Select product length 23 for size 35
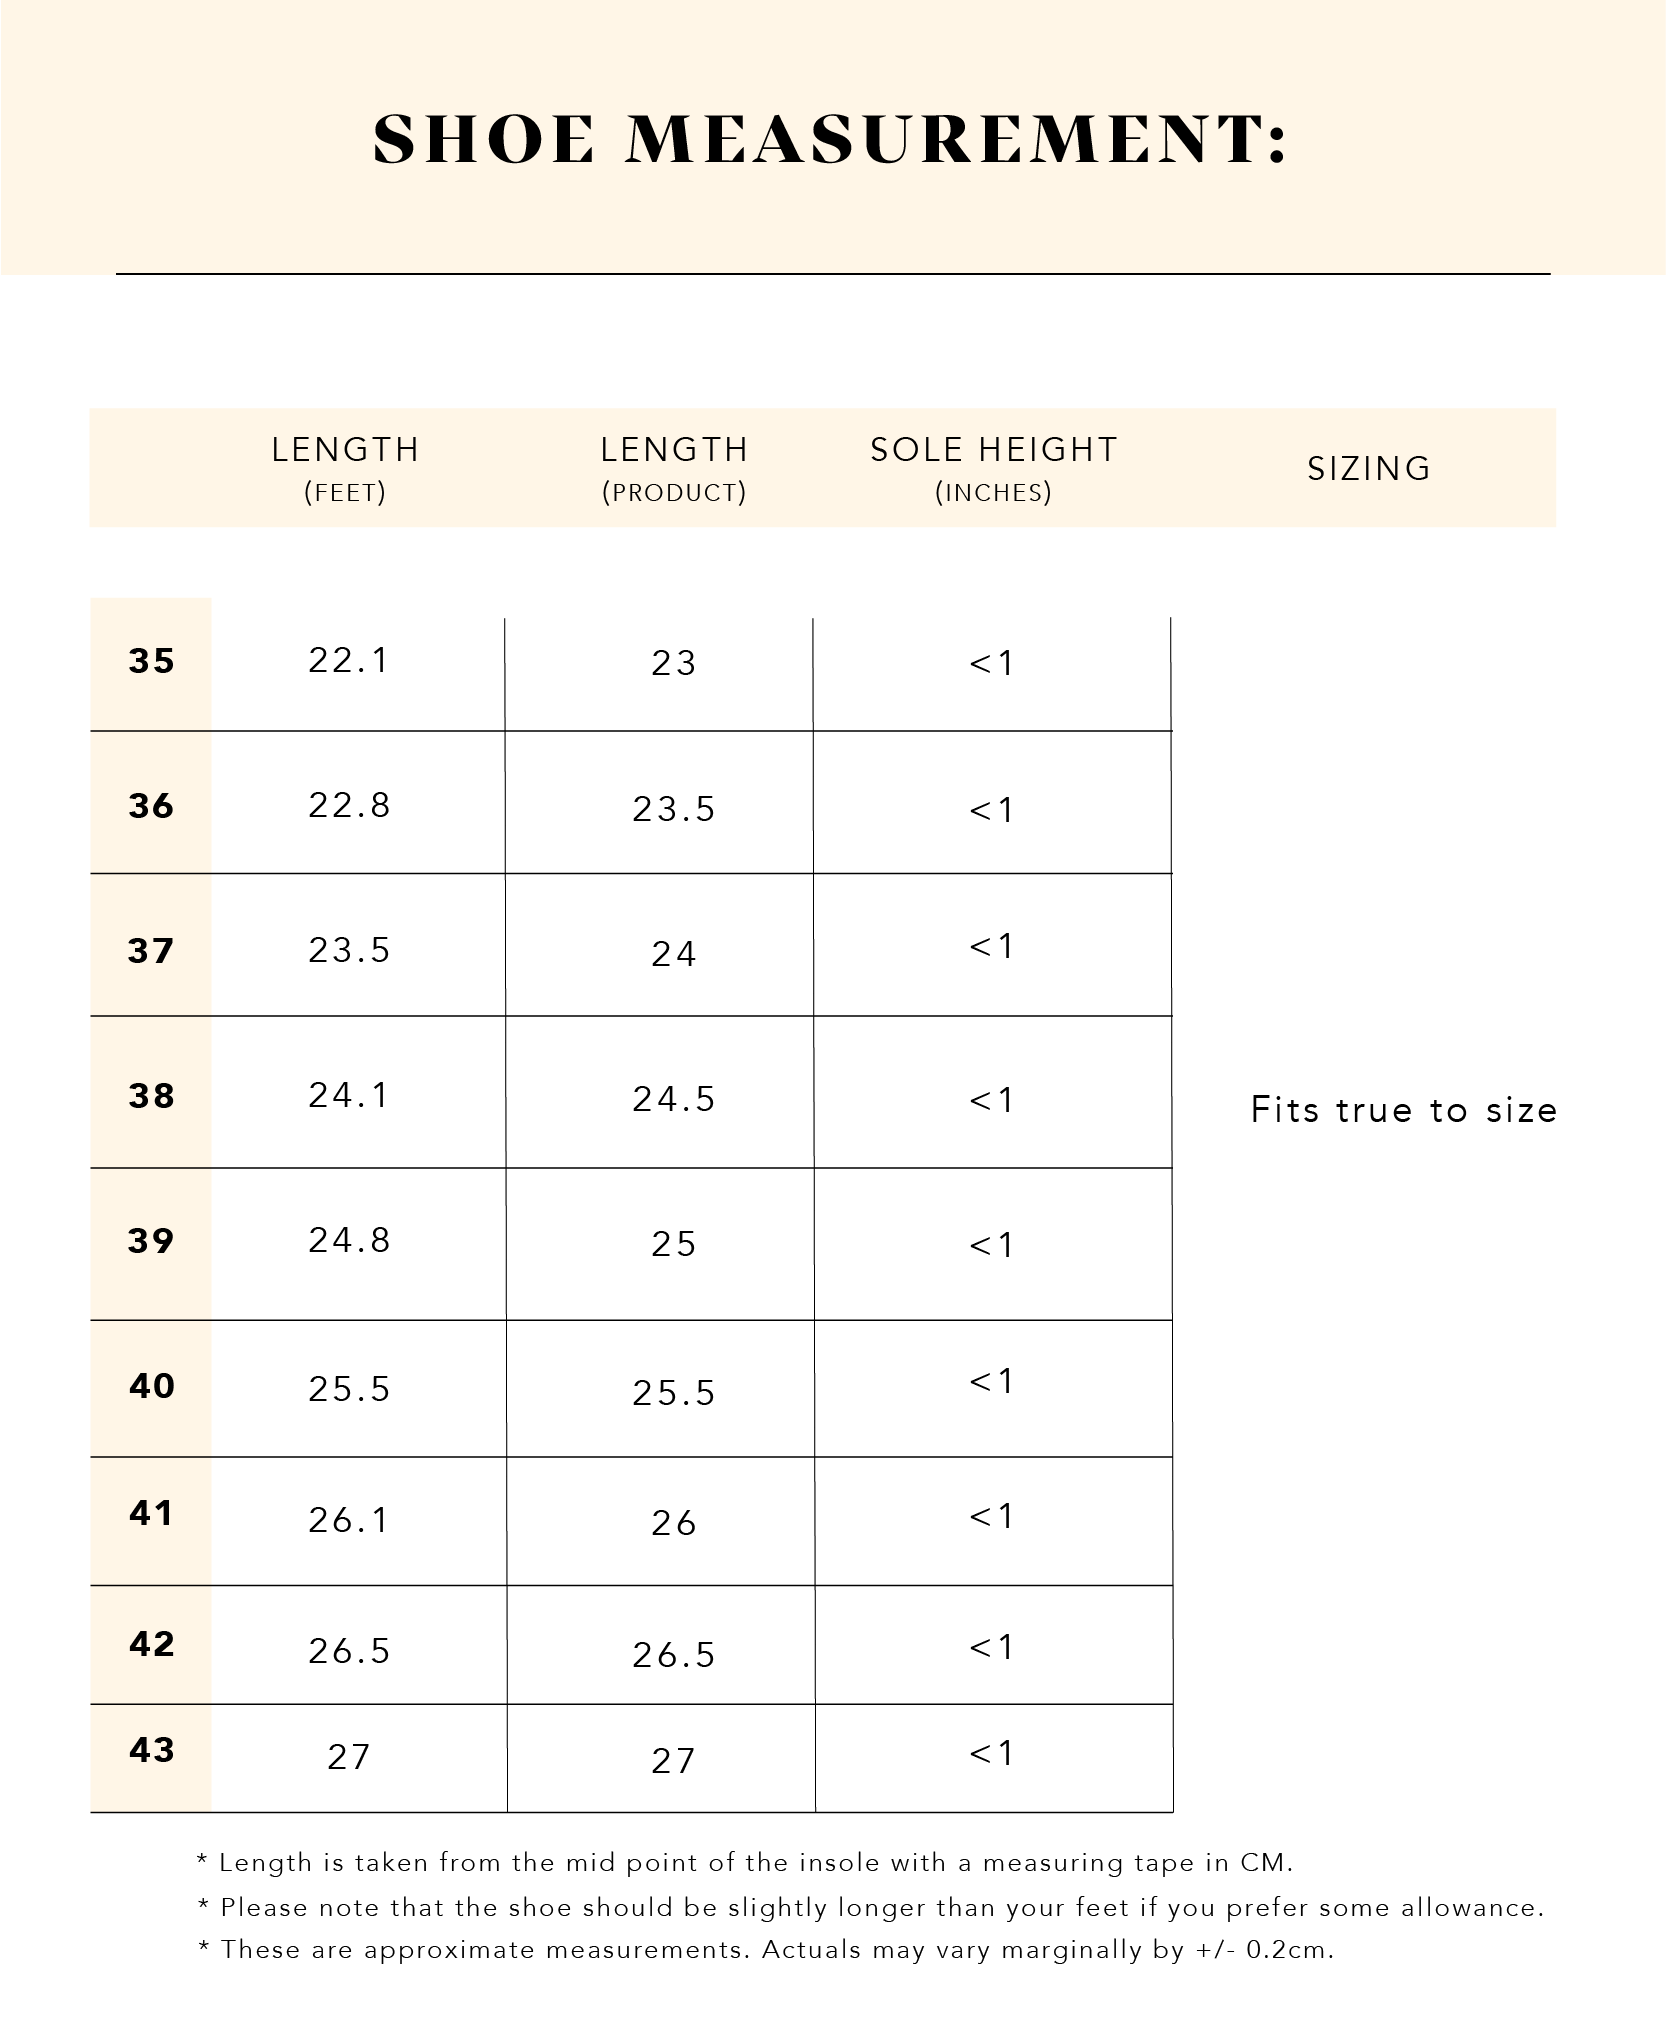 pyautogui.click(x=673, y=663)
